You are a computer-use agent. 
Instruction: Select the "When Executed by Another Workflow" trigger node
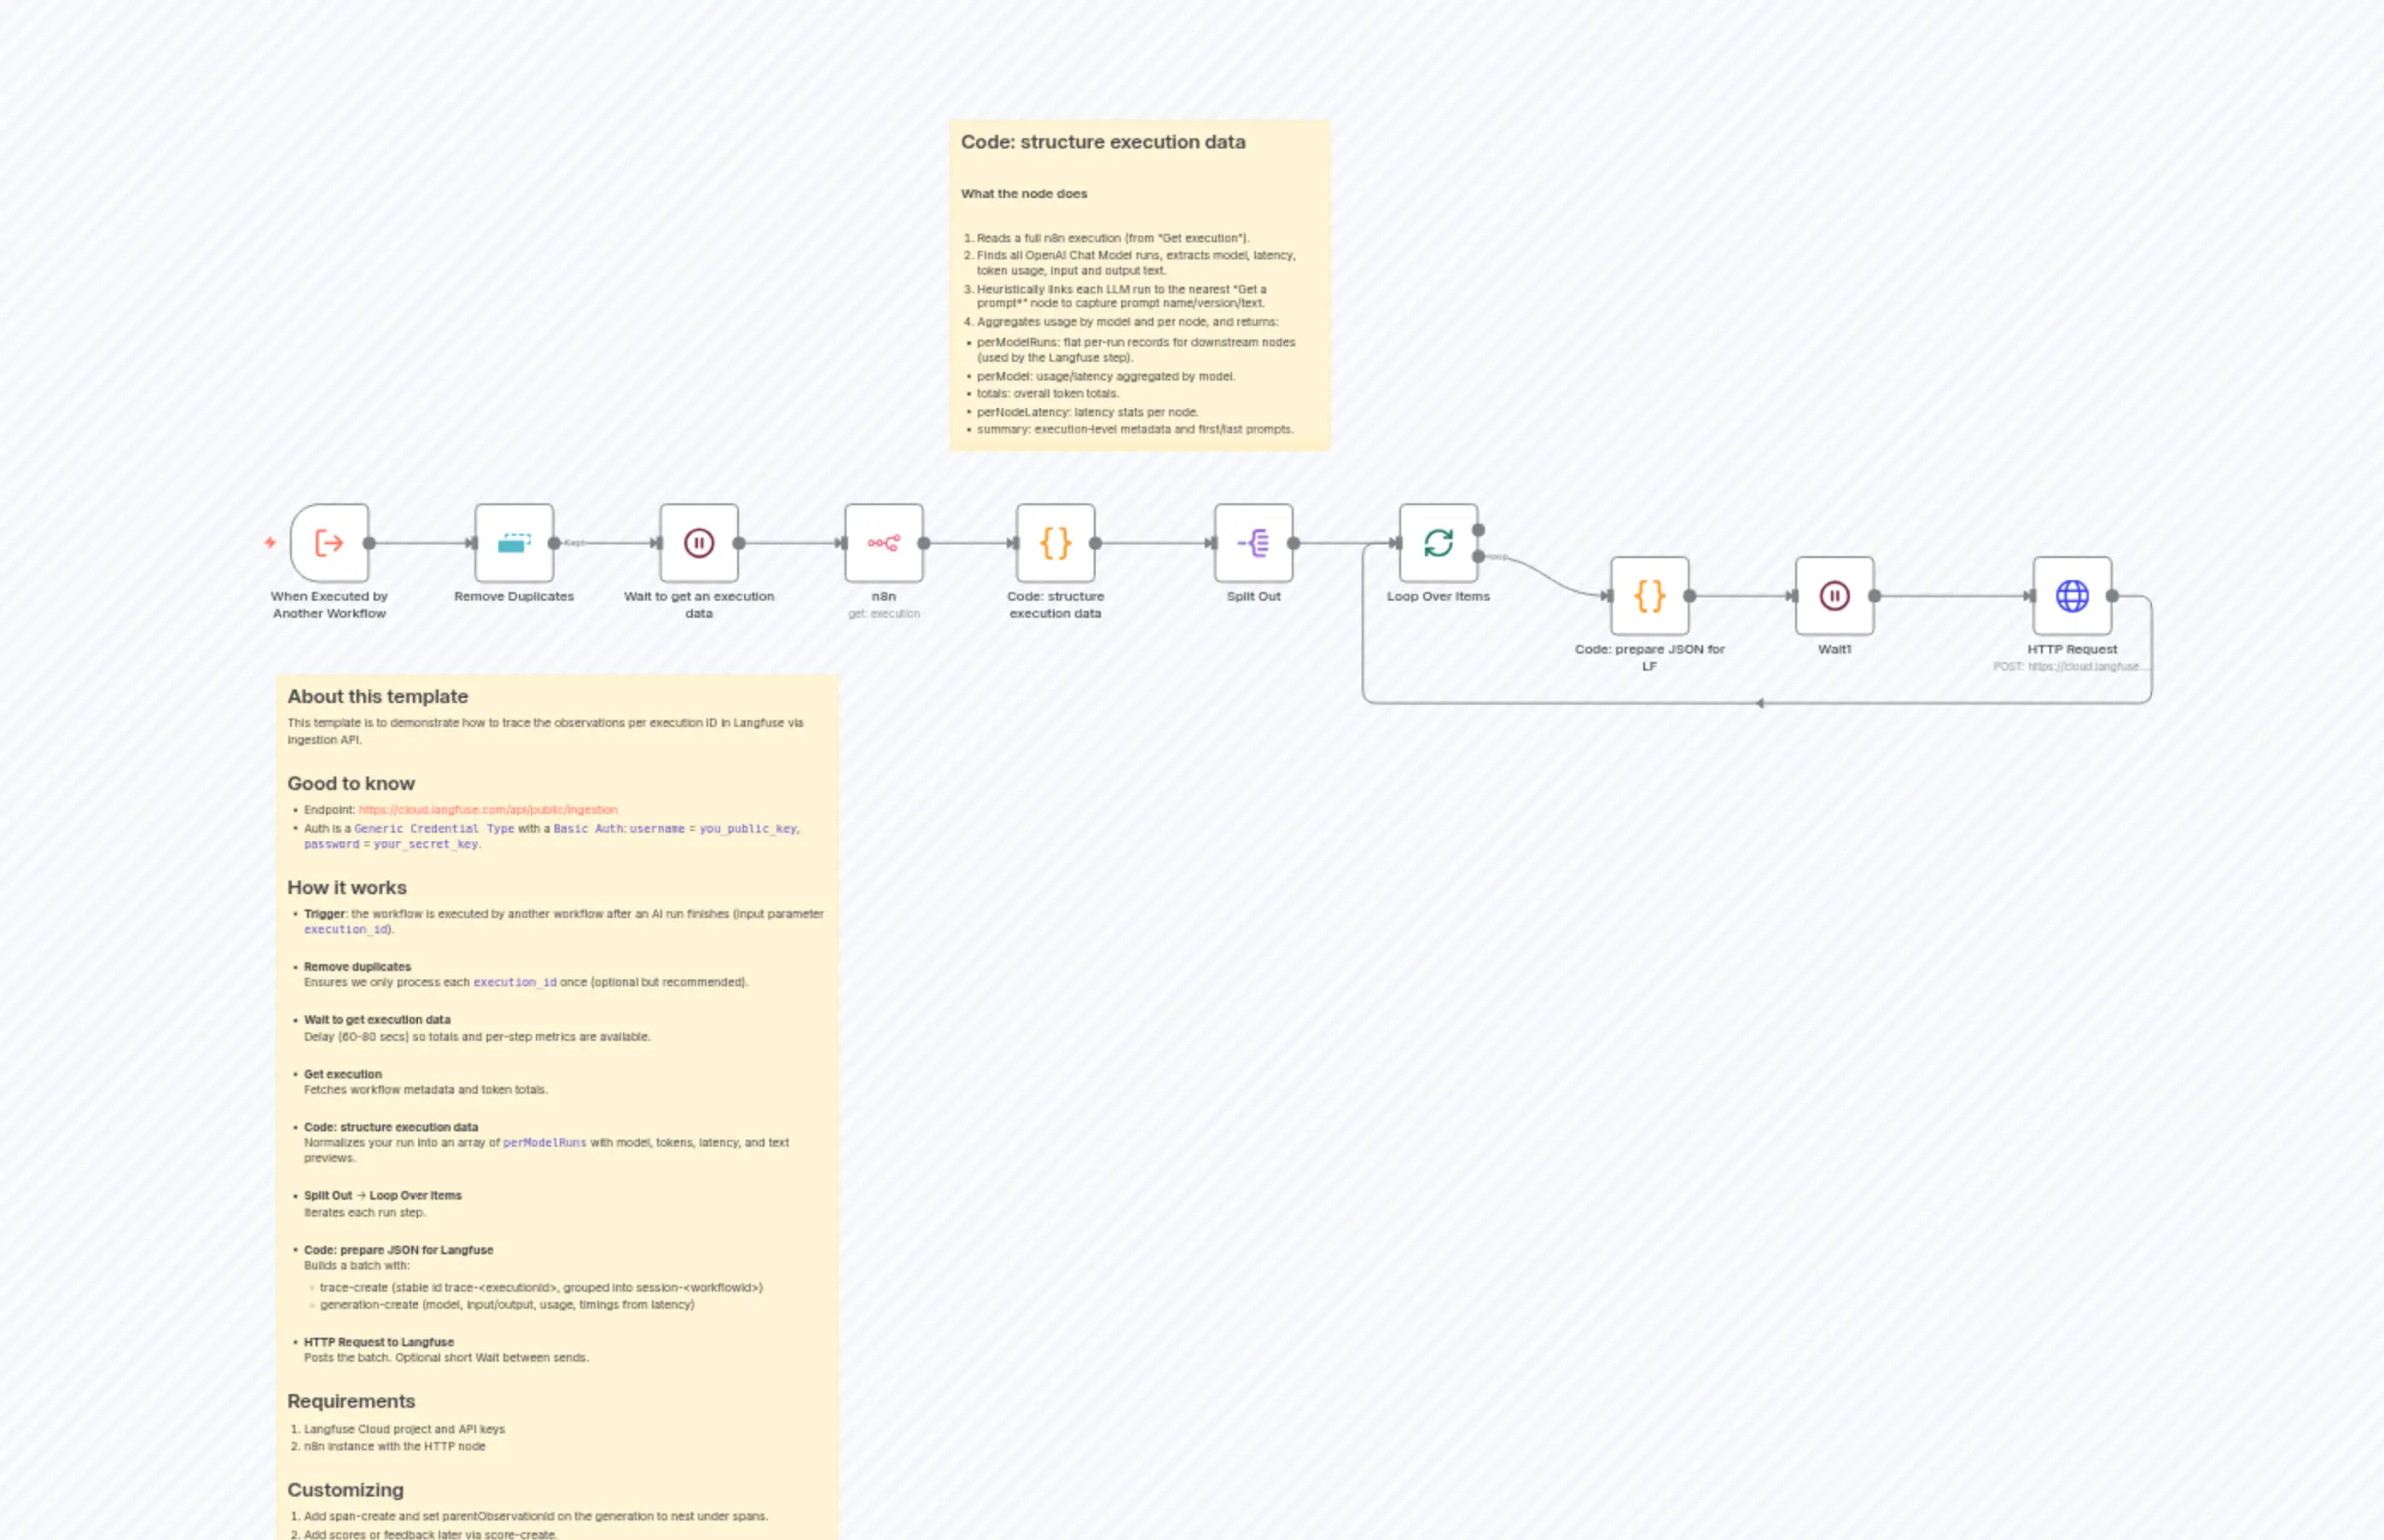click(329, 543)
